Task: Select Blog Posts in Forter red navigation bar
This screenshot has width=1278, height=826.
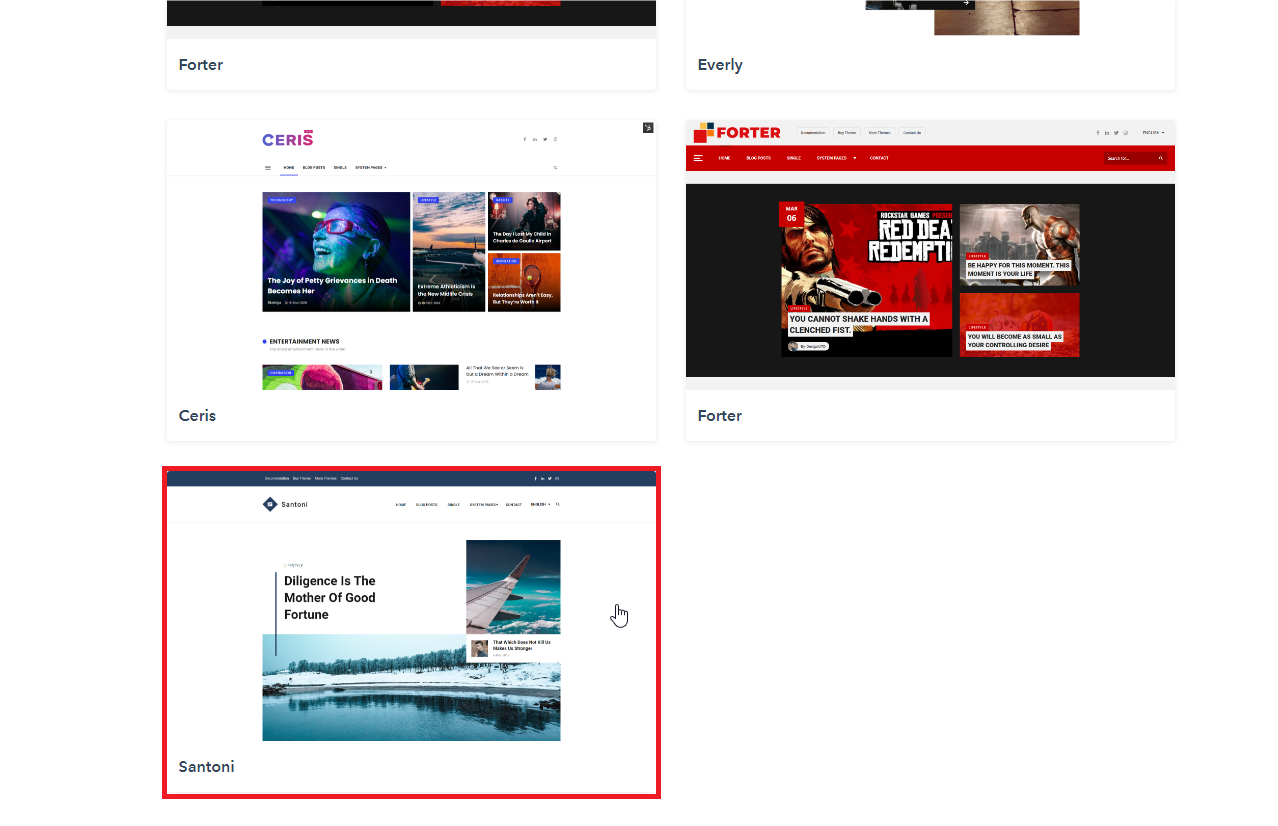Action: pos(758,158)
